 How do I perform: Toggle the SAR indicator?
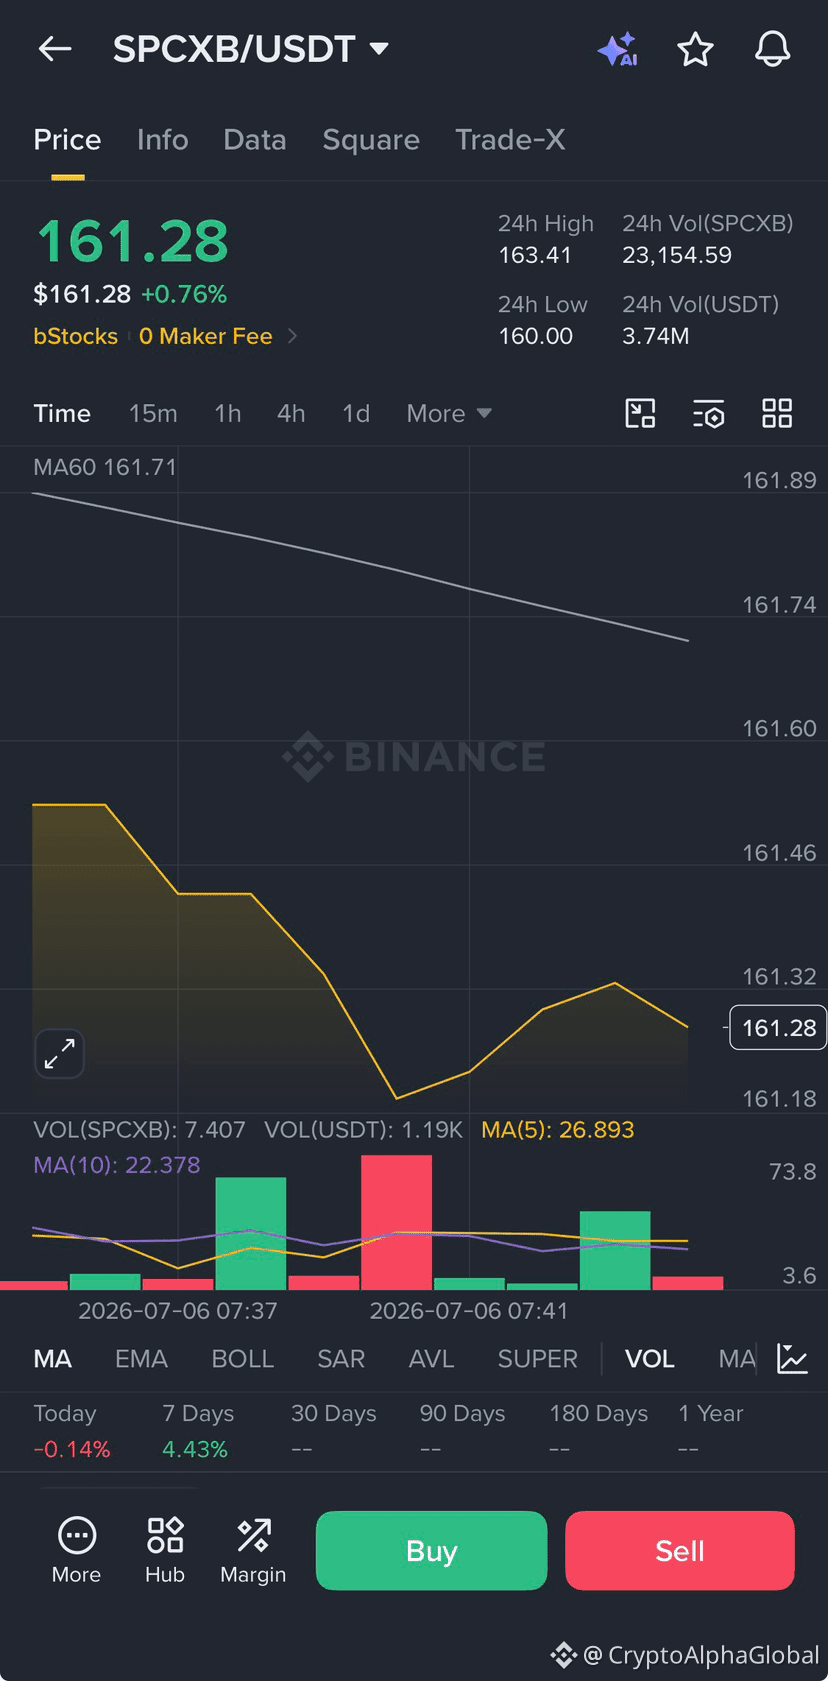tap(341, 1359)
